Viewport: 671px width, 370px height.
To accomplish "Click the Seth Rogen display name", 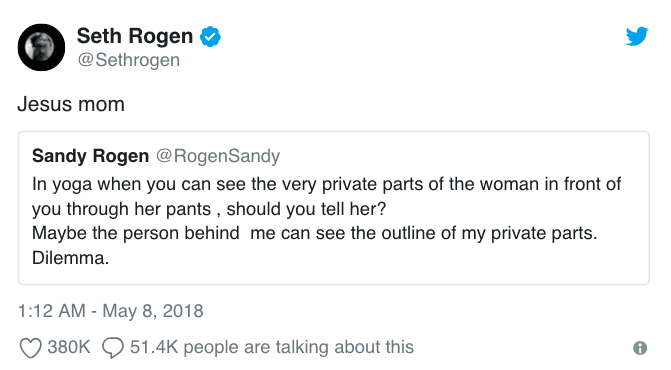I will [x=135, y=36].
